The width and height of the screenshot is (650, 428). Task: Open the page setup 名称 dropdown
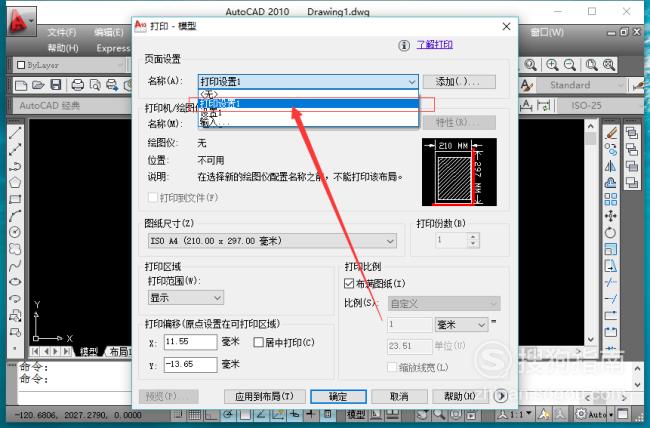coord(308,82)
